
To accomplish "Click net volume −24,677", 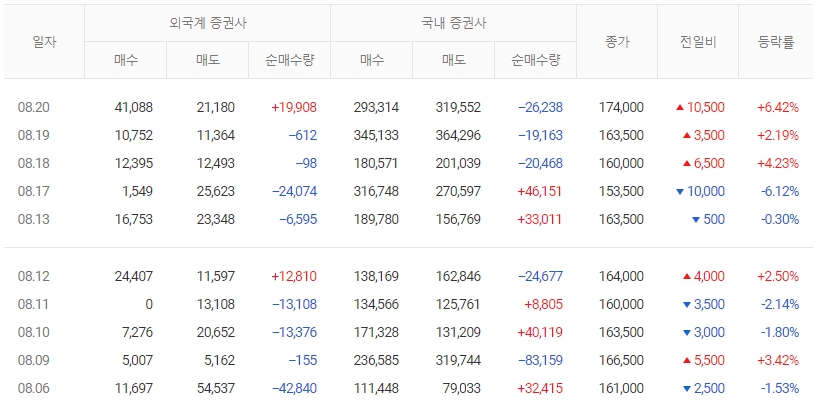I will click(x=540, y=276).
